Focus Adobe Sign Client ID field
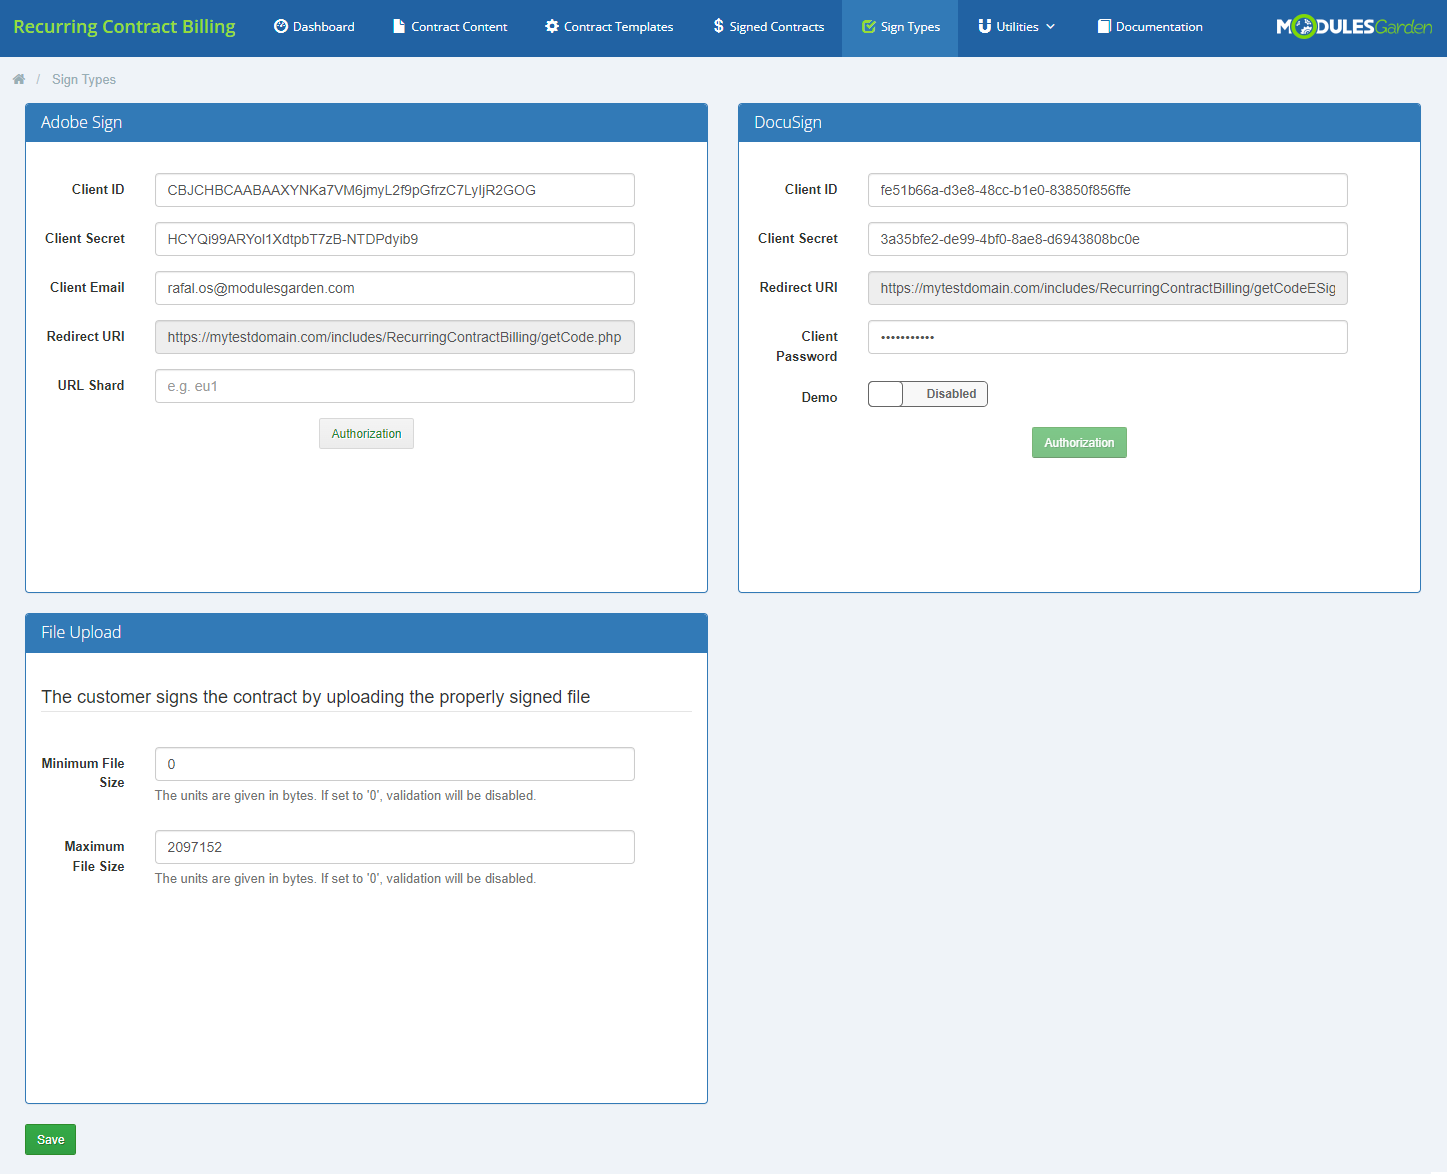Screen dimensions: 1447x1174 click(395, 190)
